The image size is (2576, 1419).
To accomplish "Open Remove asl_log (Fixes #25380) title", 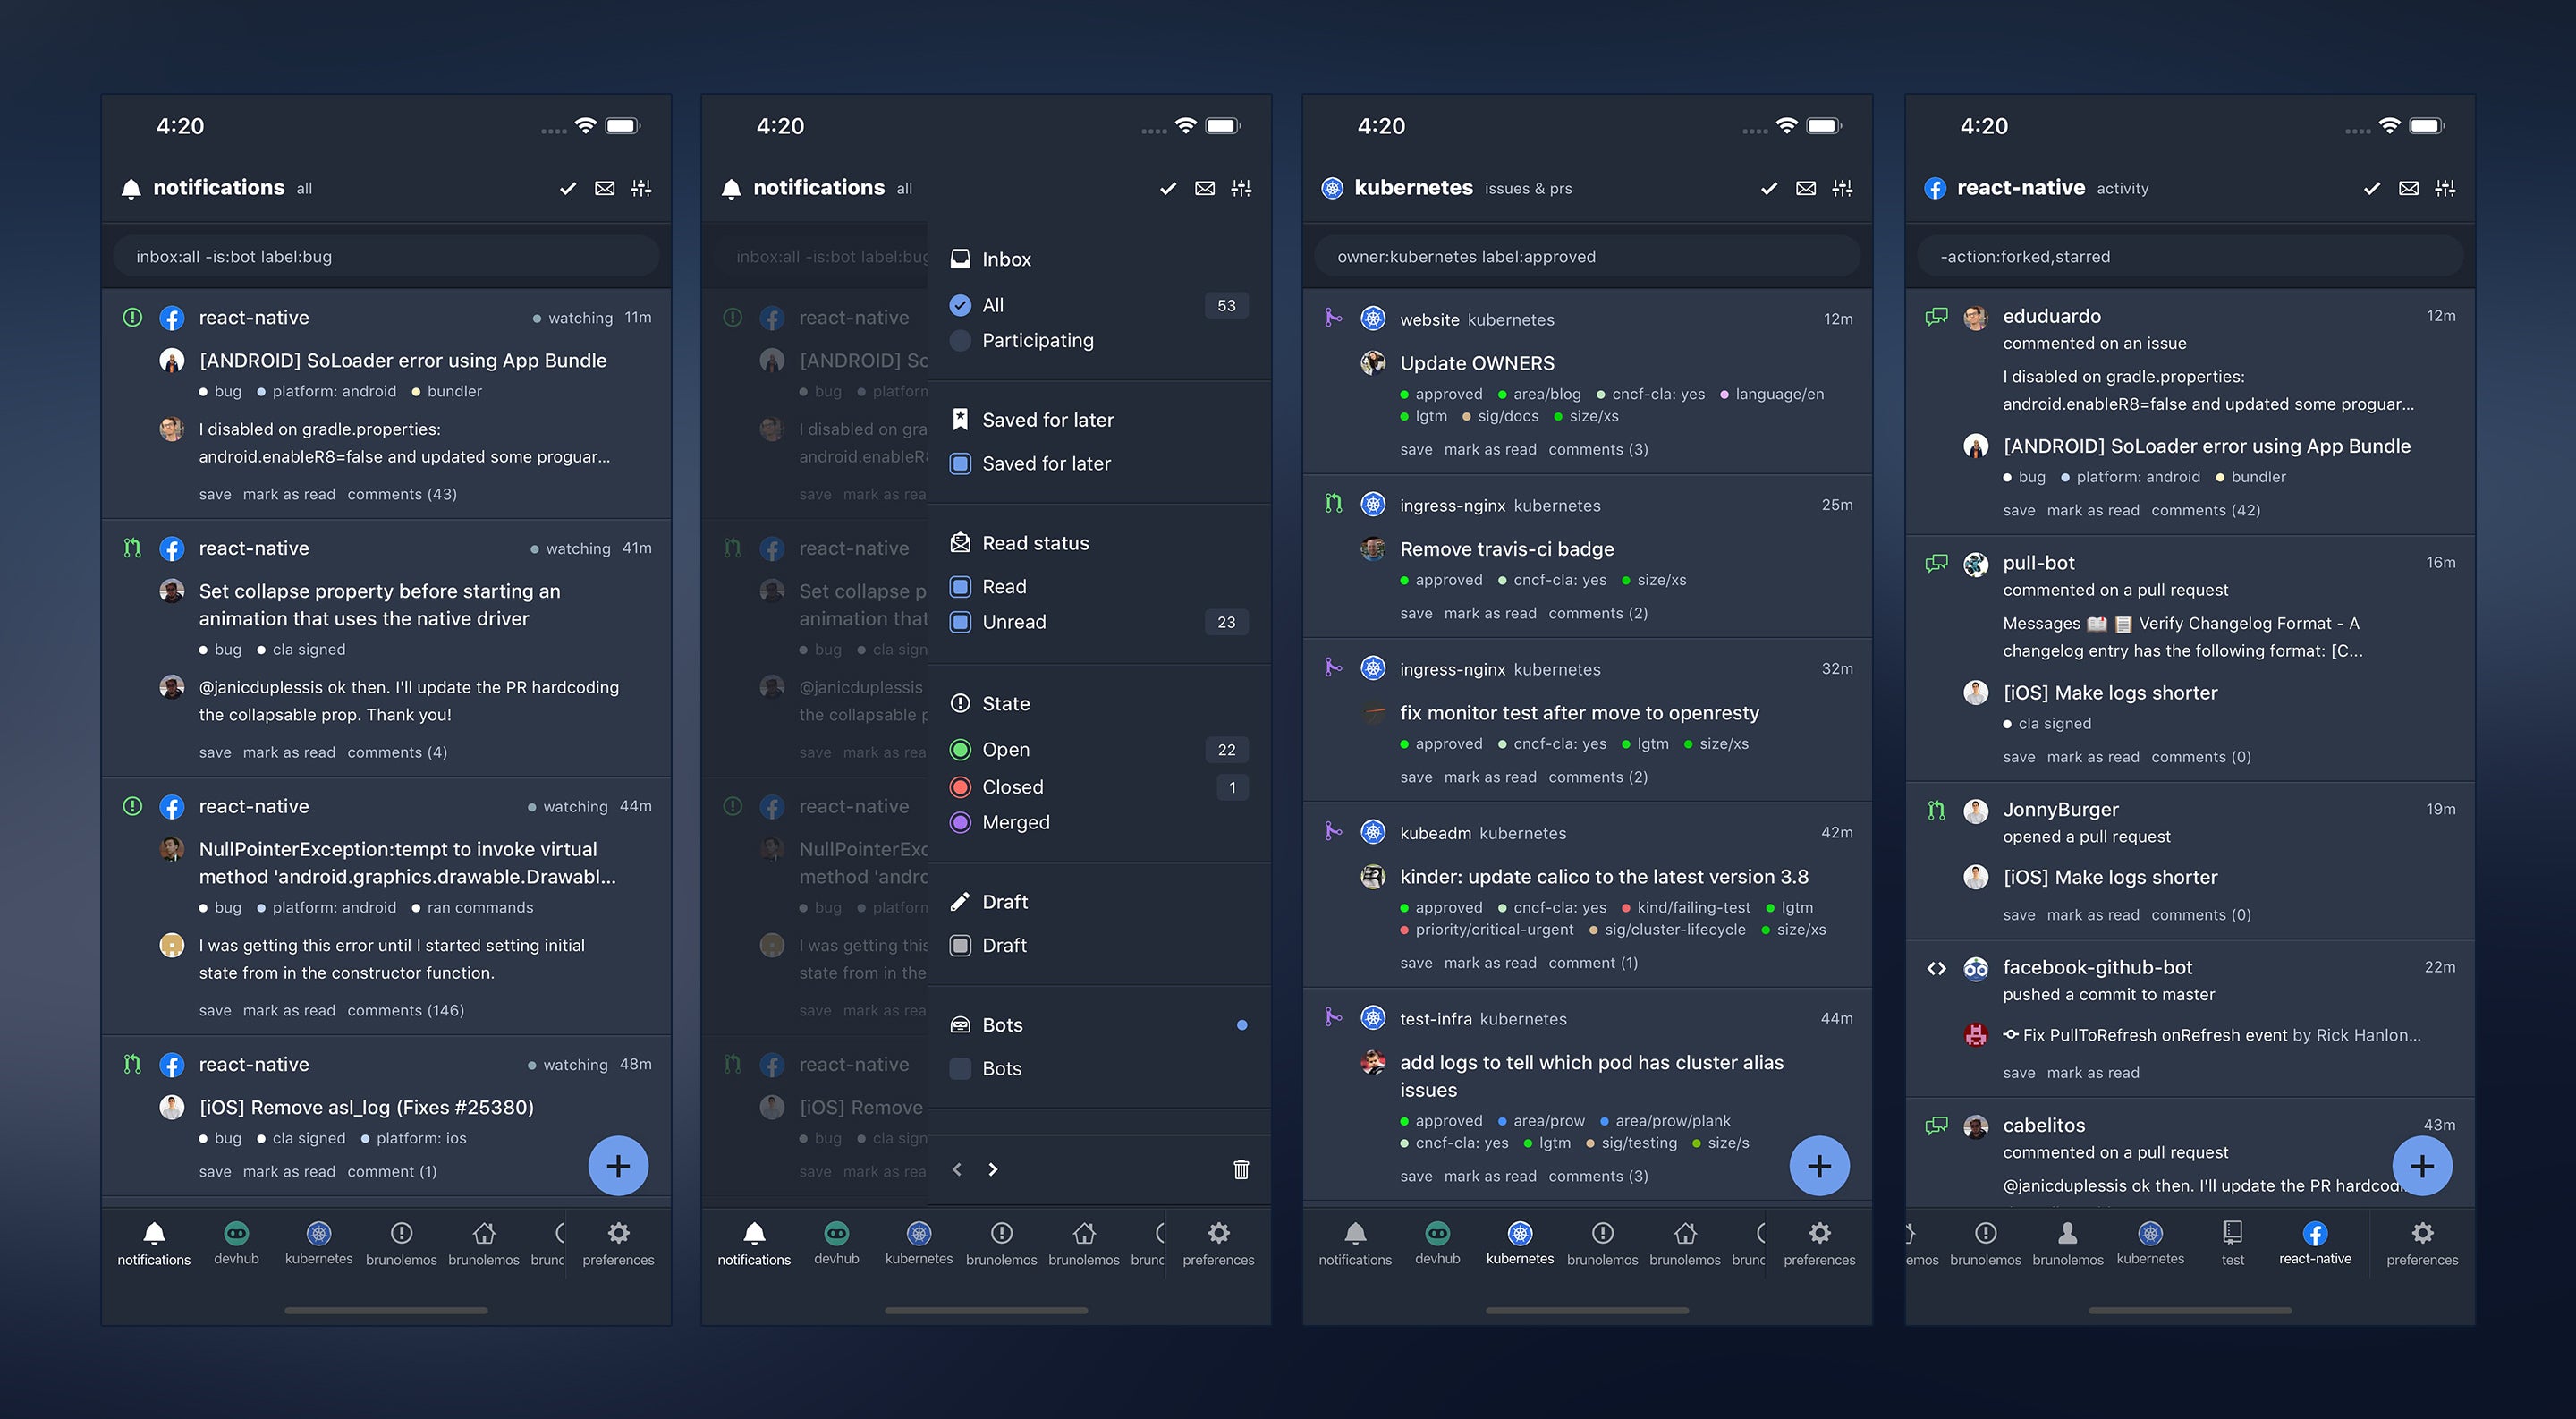I will [366, 1107].
